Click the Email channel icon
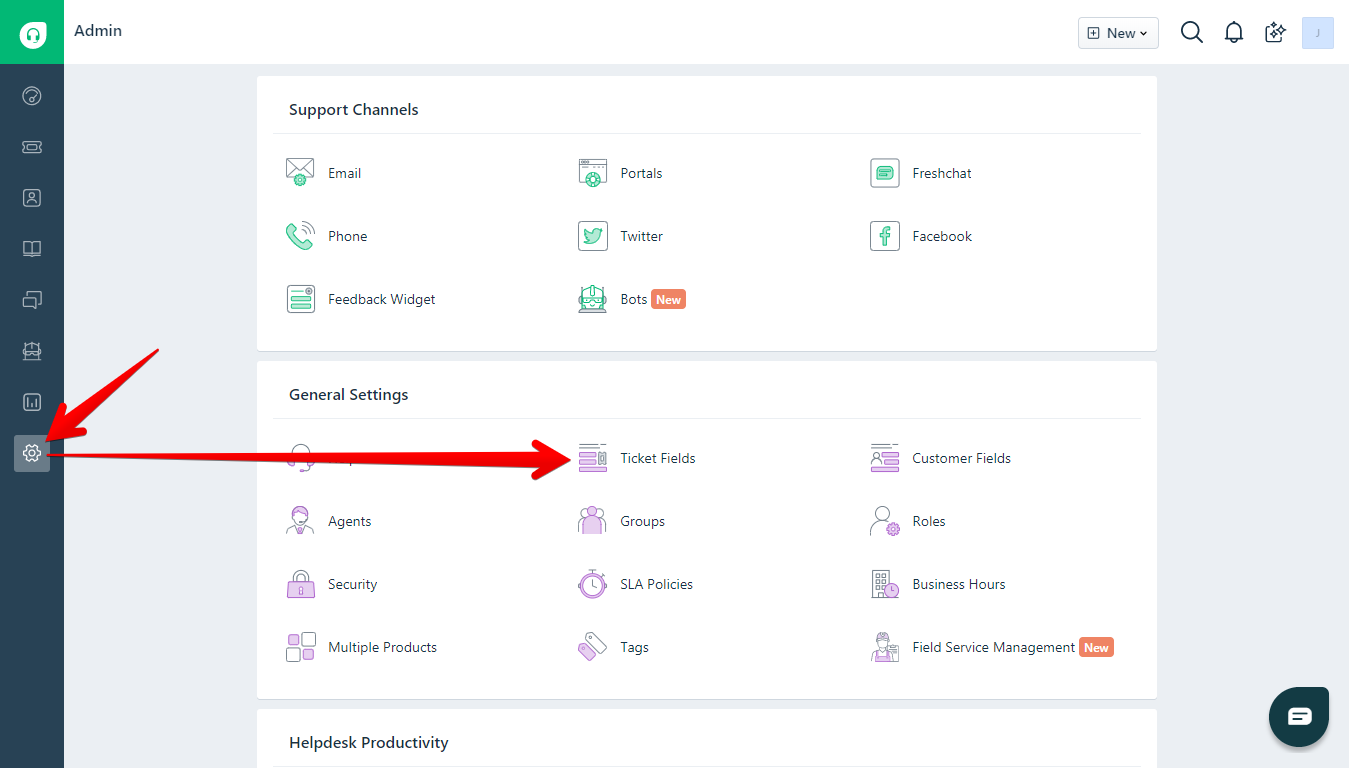The width and height of the screenshot is (1349, 768). pos(300,172)
